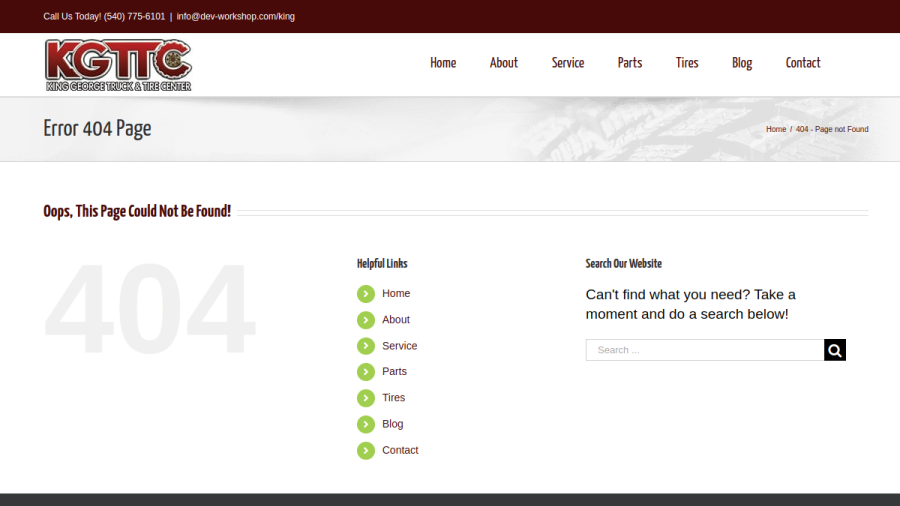Screen dimensions: 900x506
Task: Open Home in the top navigation
Action: [x=443, y=63]
